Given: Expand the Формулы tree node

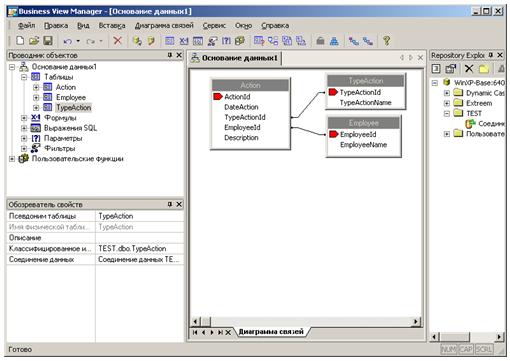Looking at the screenshot, I should pos(24,118).
